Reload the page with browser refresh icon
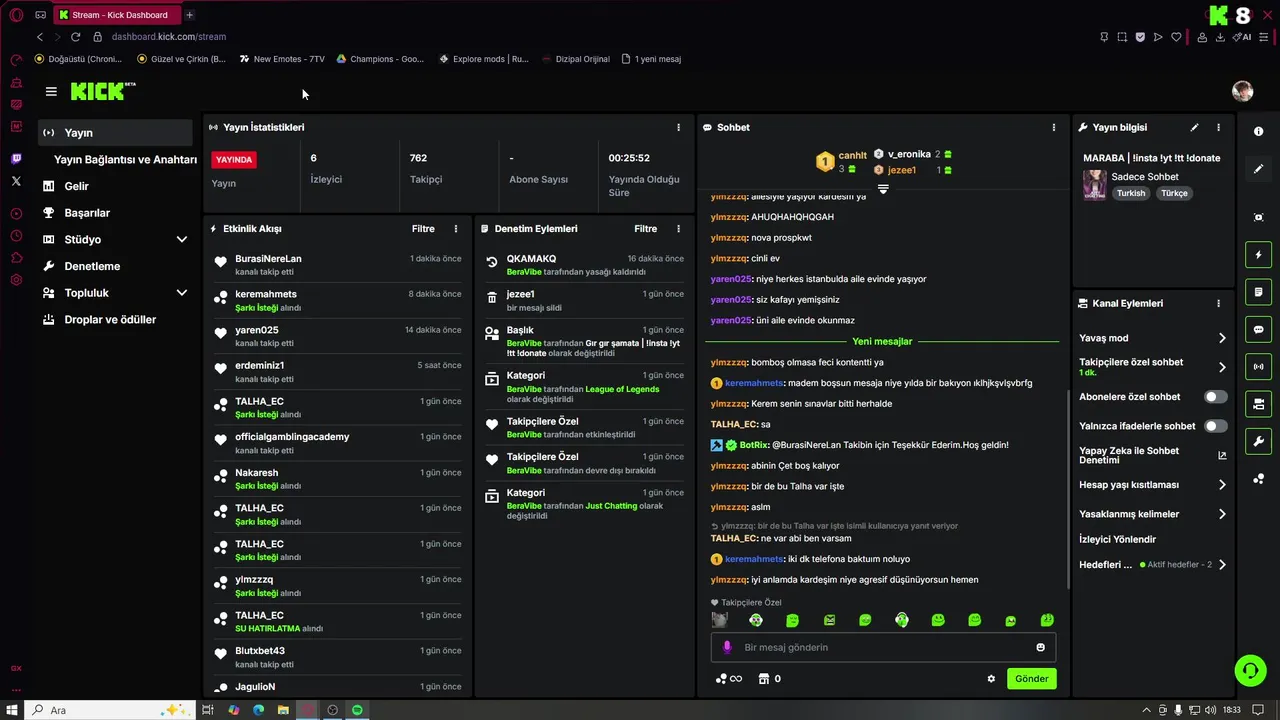The width and height of the screenshot is (1280, 720). [x=75, y=37]
